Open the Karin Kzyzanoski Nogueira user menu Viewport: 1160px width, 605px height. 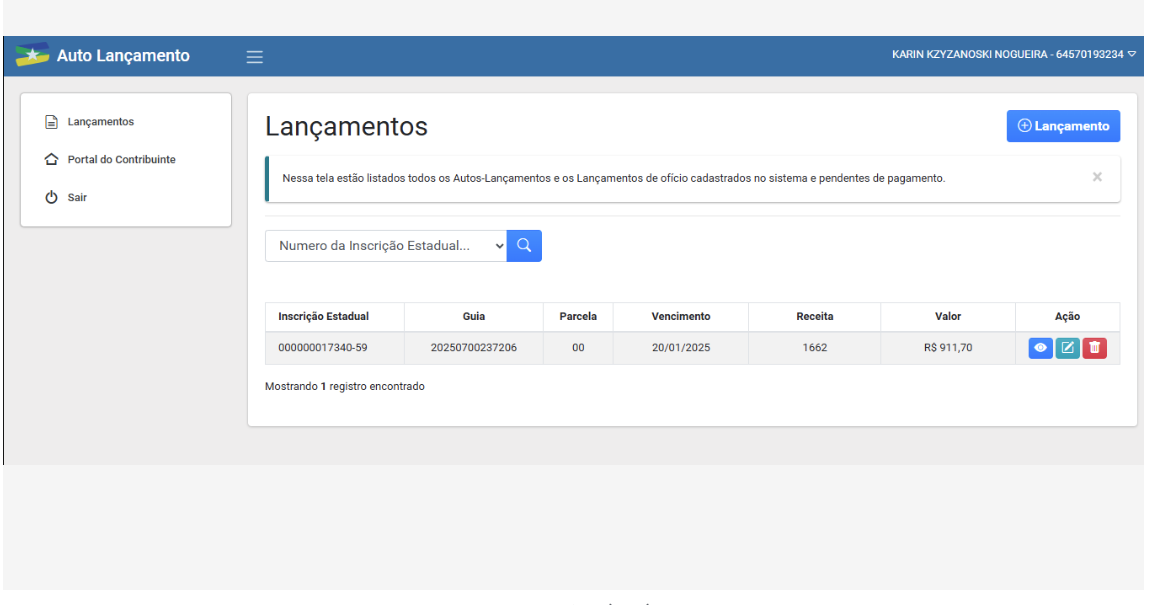click(1013, 55)
